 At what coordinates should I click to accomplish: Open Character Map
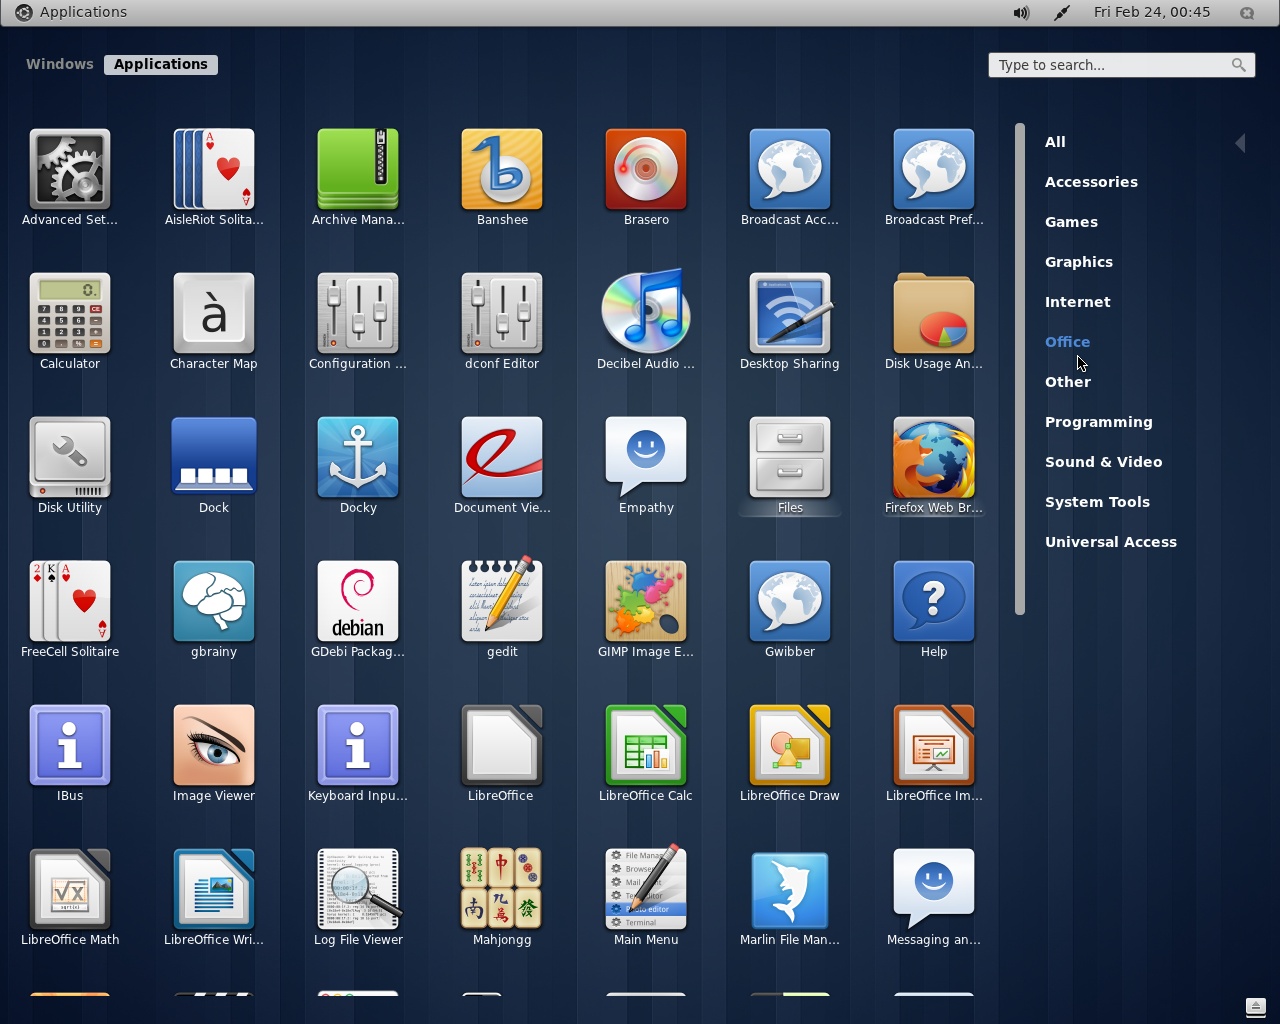coord(214,322)
